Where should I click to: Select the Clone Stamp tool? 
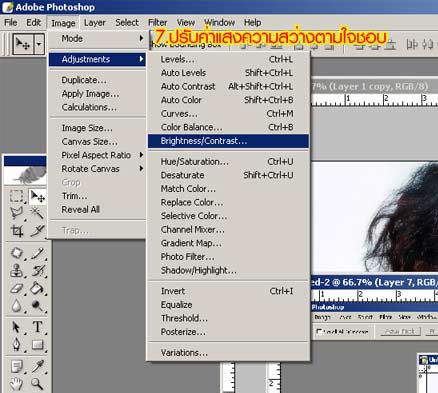[x=17, y=271]
